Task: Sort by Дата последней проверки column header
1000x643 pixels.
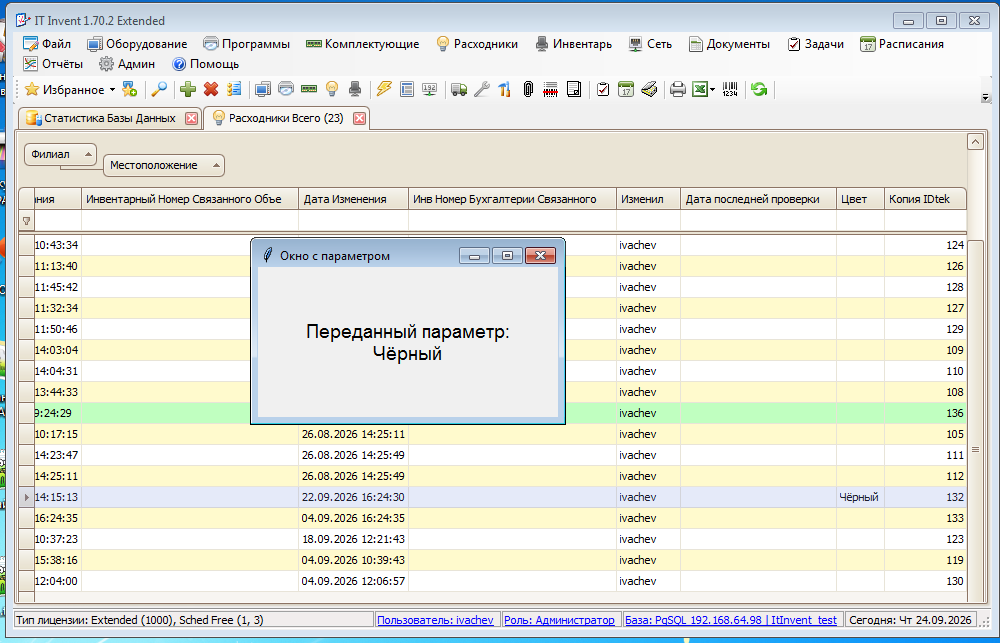Action: click(x=758, y=199)
